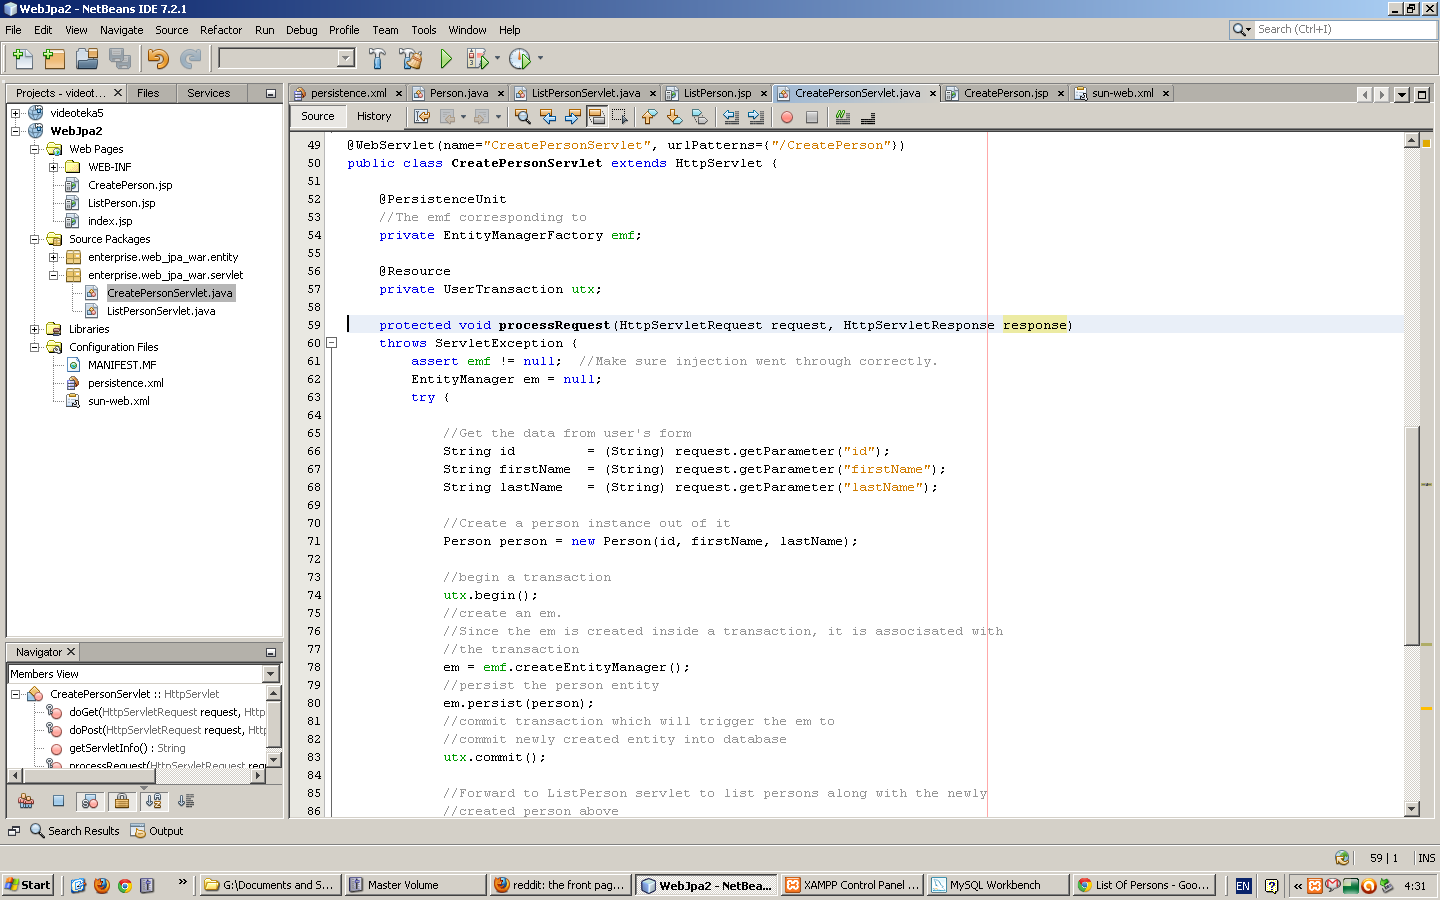Image resolution: width=1440 pixels, height=900 pixels.
Task: Open the Output window
Action: [157, 831]
